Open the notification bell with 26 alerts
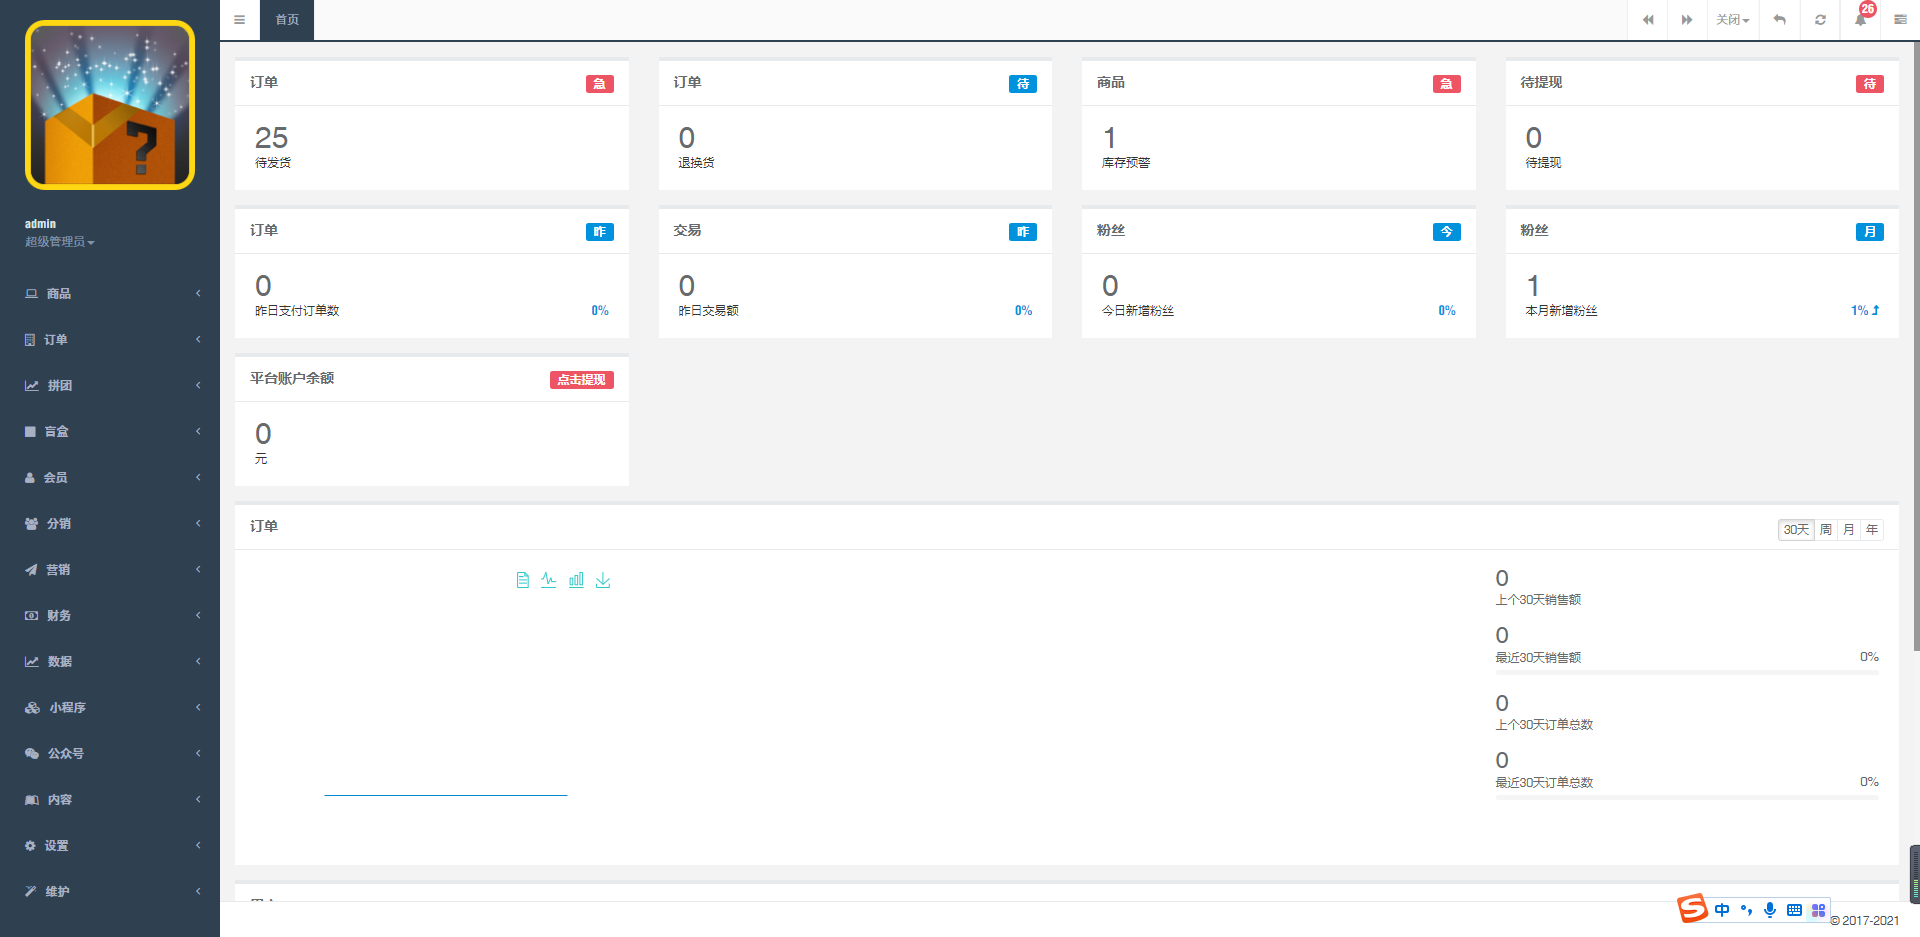 [x=1860, y=20]
